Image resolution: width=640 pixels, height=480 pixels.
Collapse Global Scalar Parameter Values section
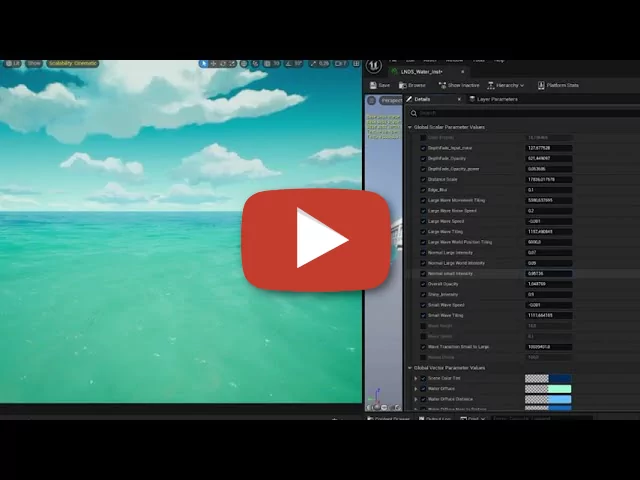pyautogui.click(x=410, y=127)
